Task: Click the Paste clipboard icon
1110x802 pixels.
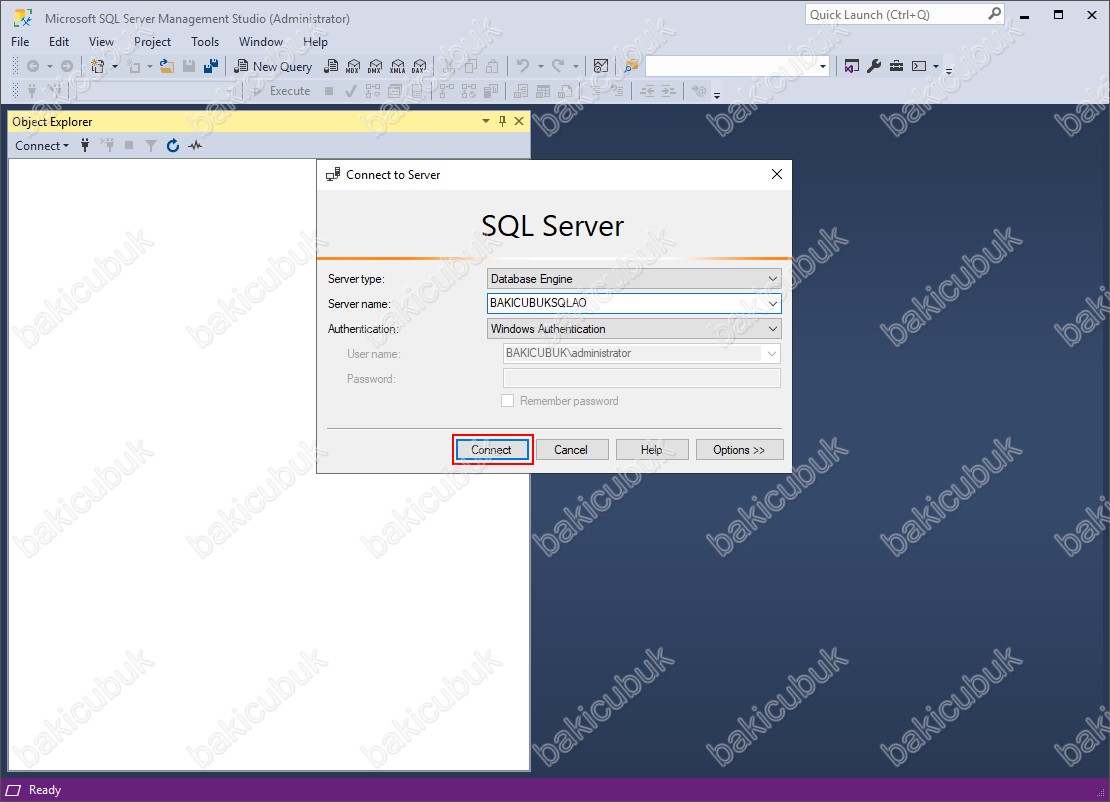Action: click(493, 67)
